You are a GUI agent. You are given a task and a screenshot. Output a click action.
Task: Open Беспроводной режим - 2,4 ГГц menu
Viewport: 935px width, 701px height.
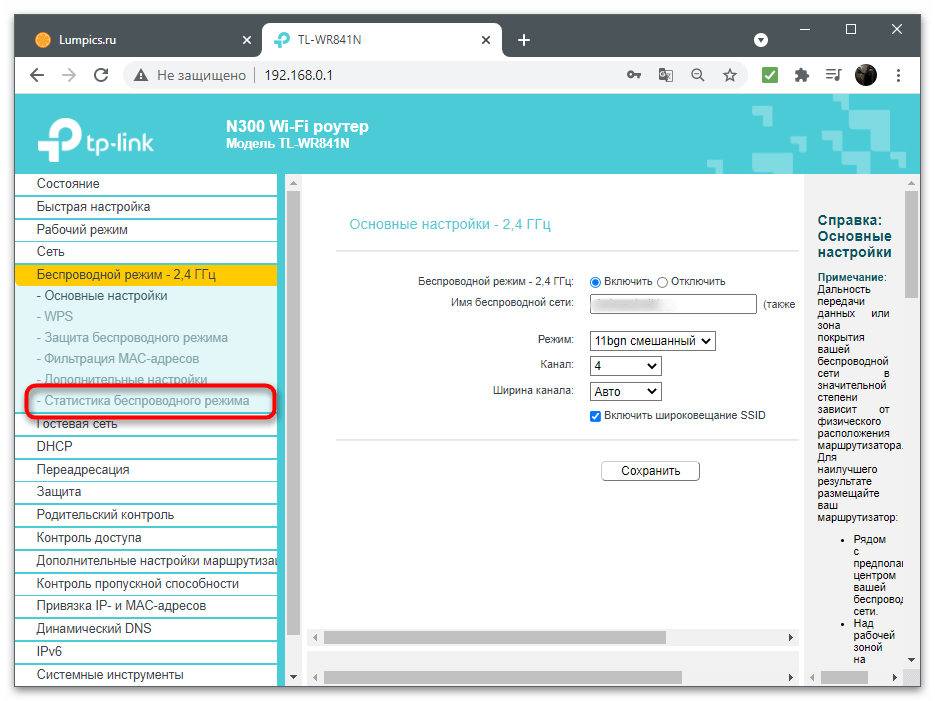coord(146,275)
